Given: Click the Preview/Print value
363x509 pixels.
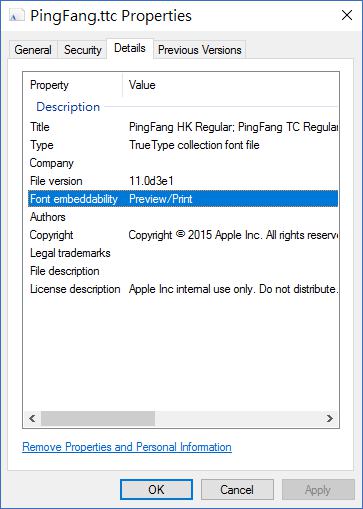Looking at the screenshot, I should 161,199.
